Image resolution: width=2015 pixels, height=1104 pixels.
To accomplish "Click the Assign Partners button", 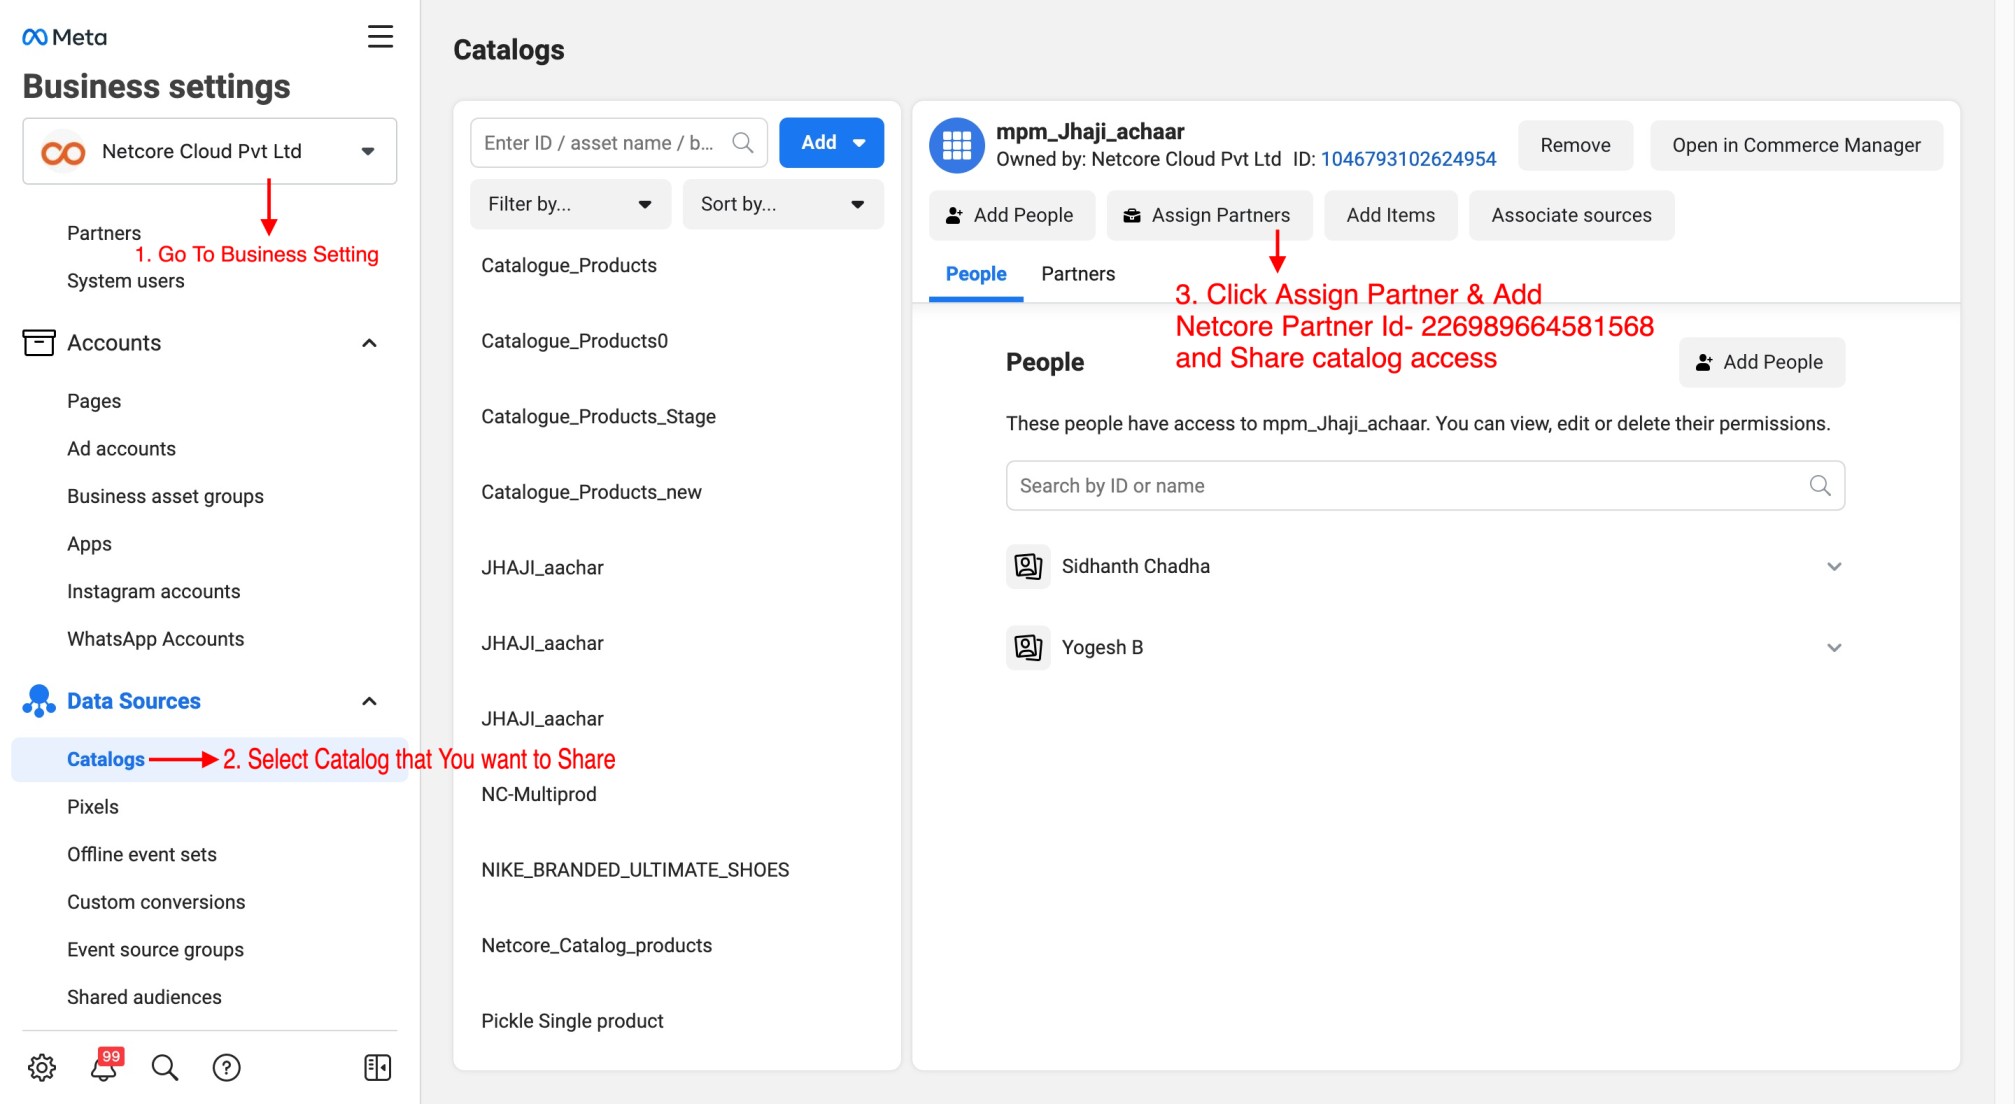I will [1208, 215].
